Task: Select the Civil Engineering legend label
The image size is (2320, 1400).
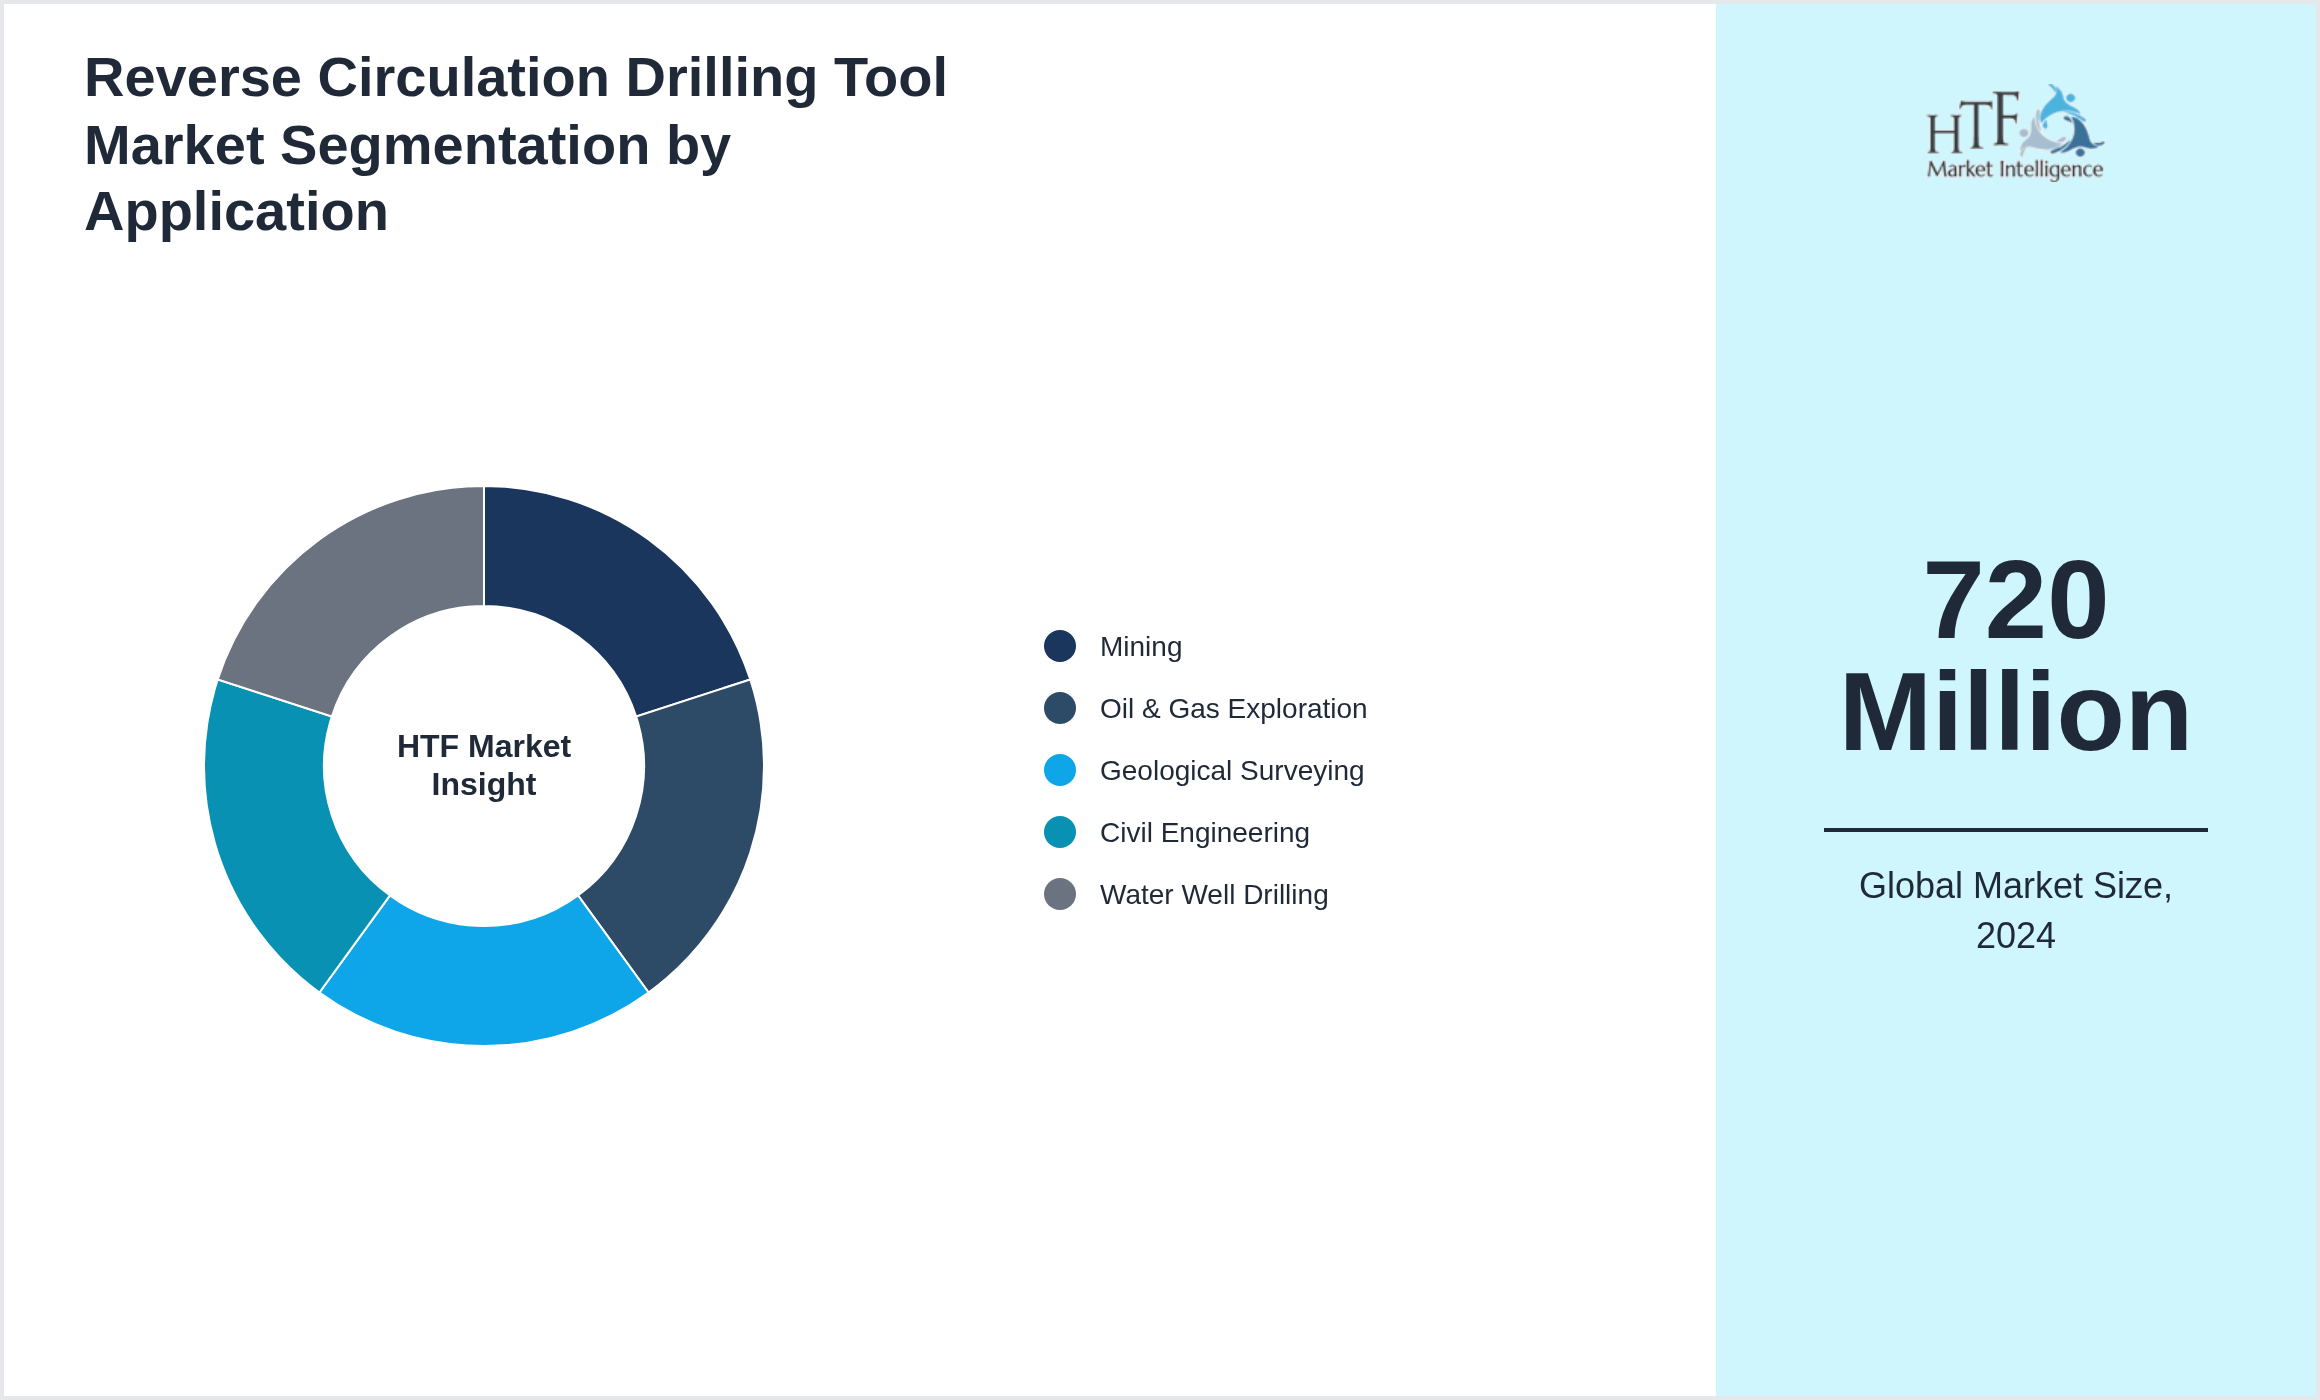Action: pos(1204,833)
